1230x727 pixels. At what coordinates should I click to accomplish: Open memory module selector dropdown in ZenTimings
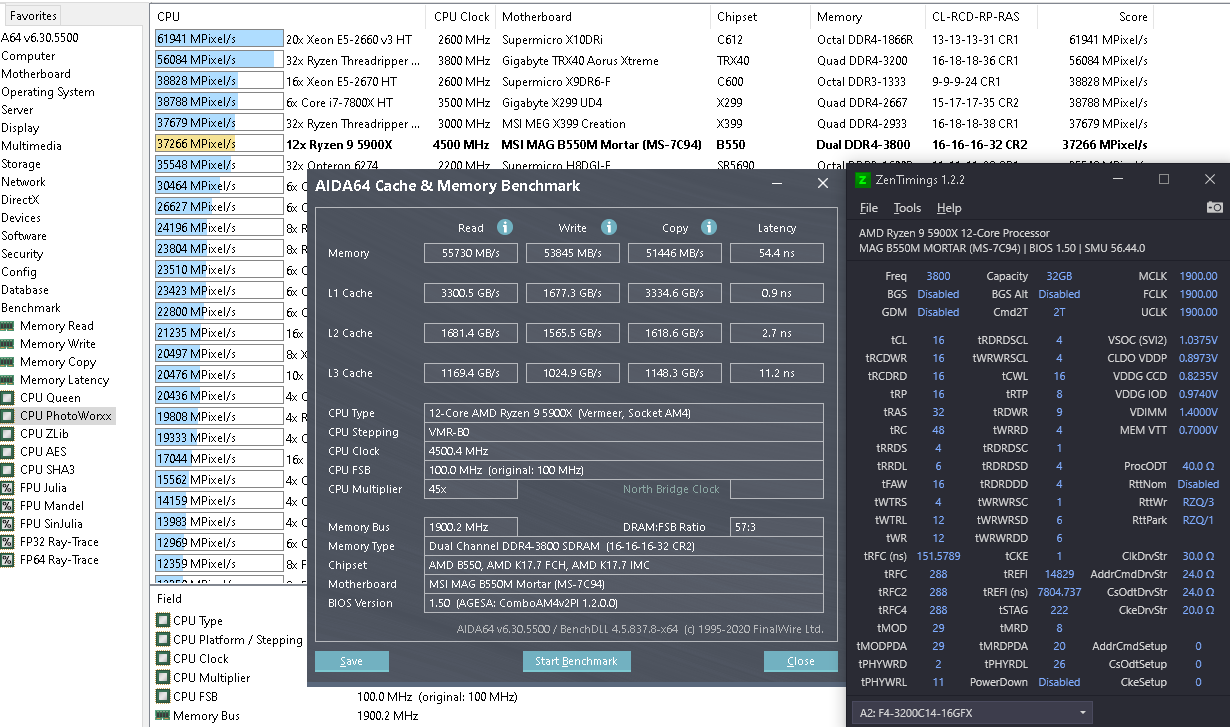pyautogui.click(x=971, y=713)
